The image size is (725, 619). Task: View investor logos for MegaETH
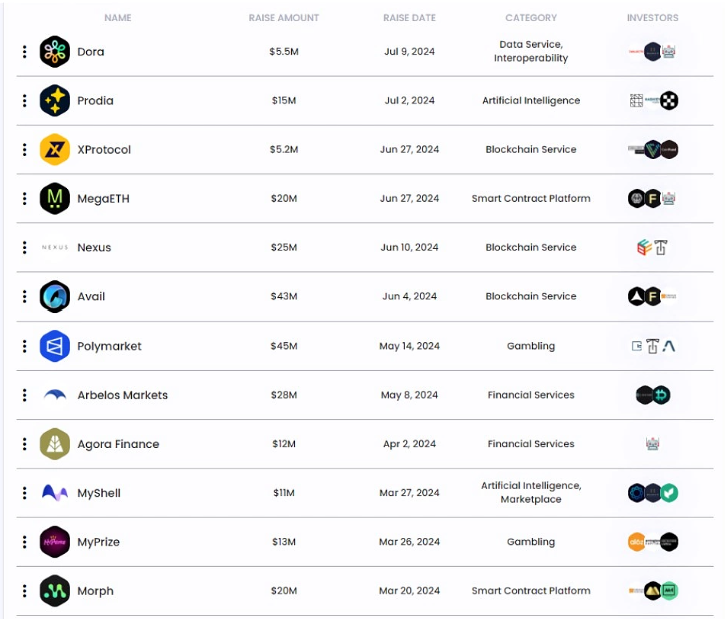coord(652,199)
